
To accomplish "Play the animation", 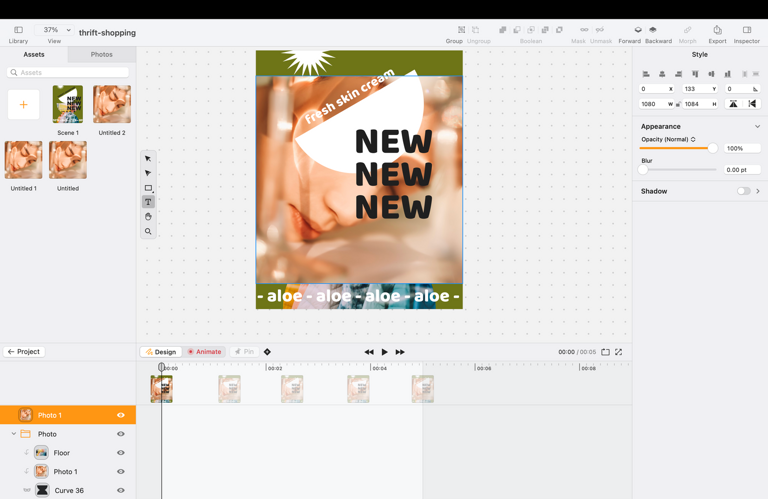I will click(384, 352).
